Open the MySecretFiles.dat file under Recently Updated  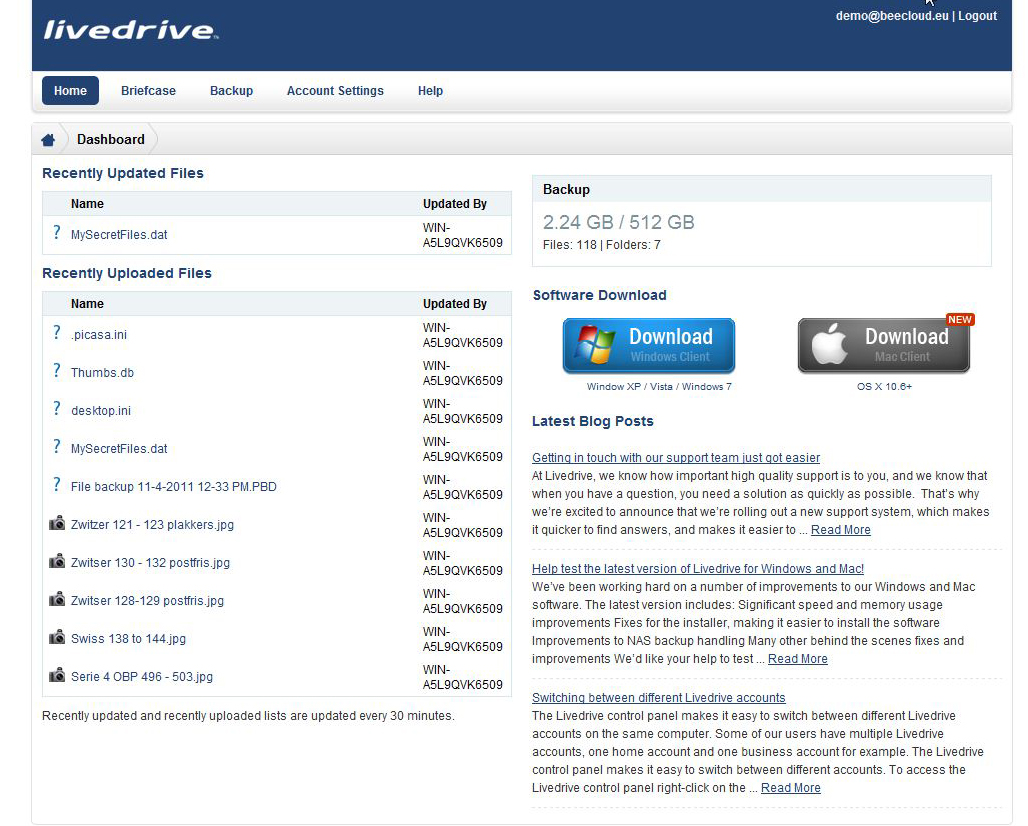click(x=119, y=235)
